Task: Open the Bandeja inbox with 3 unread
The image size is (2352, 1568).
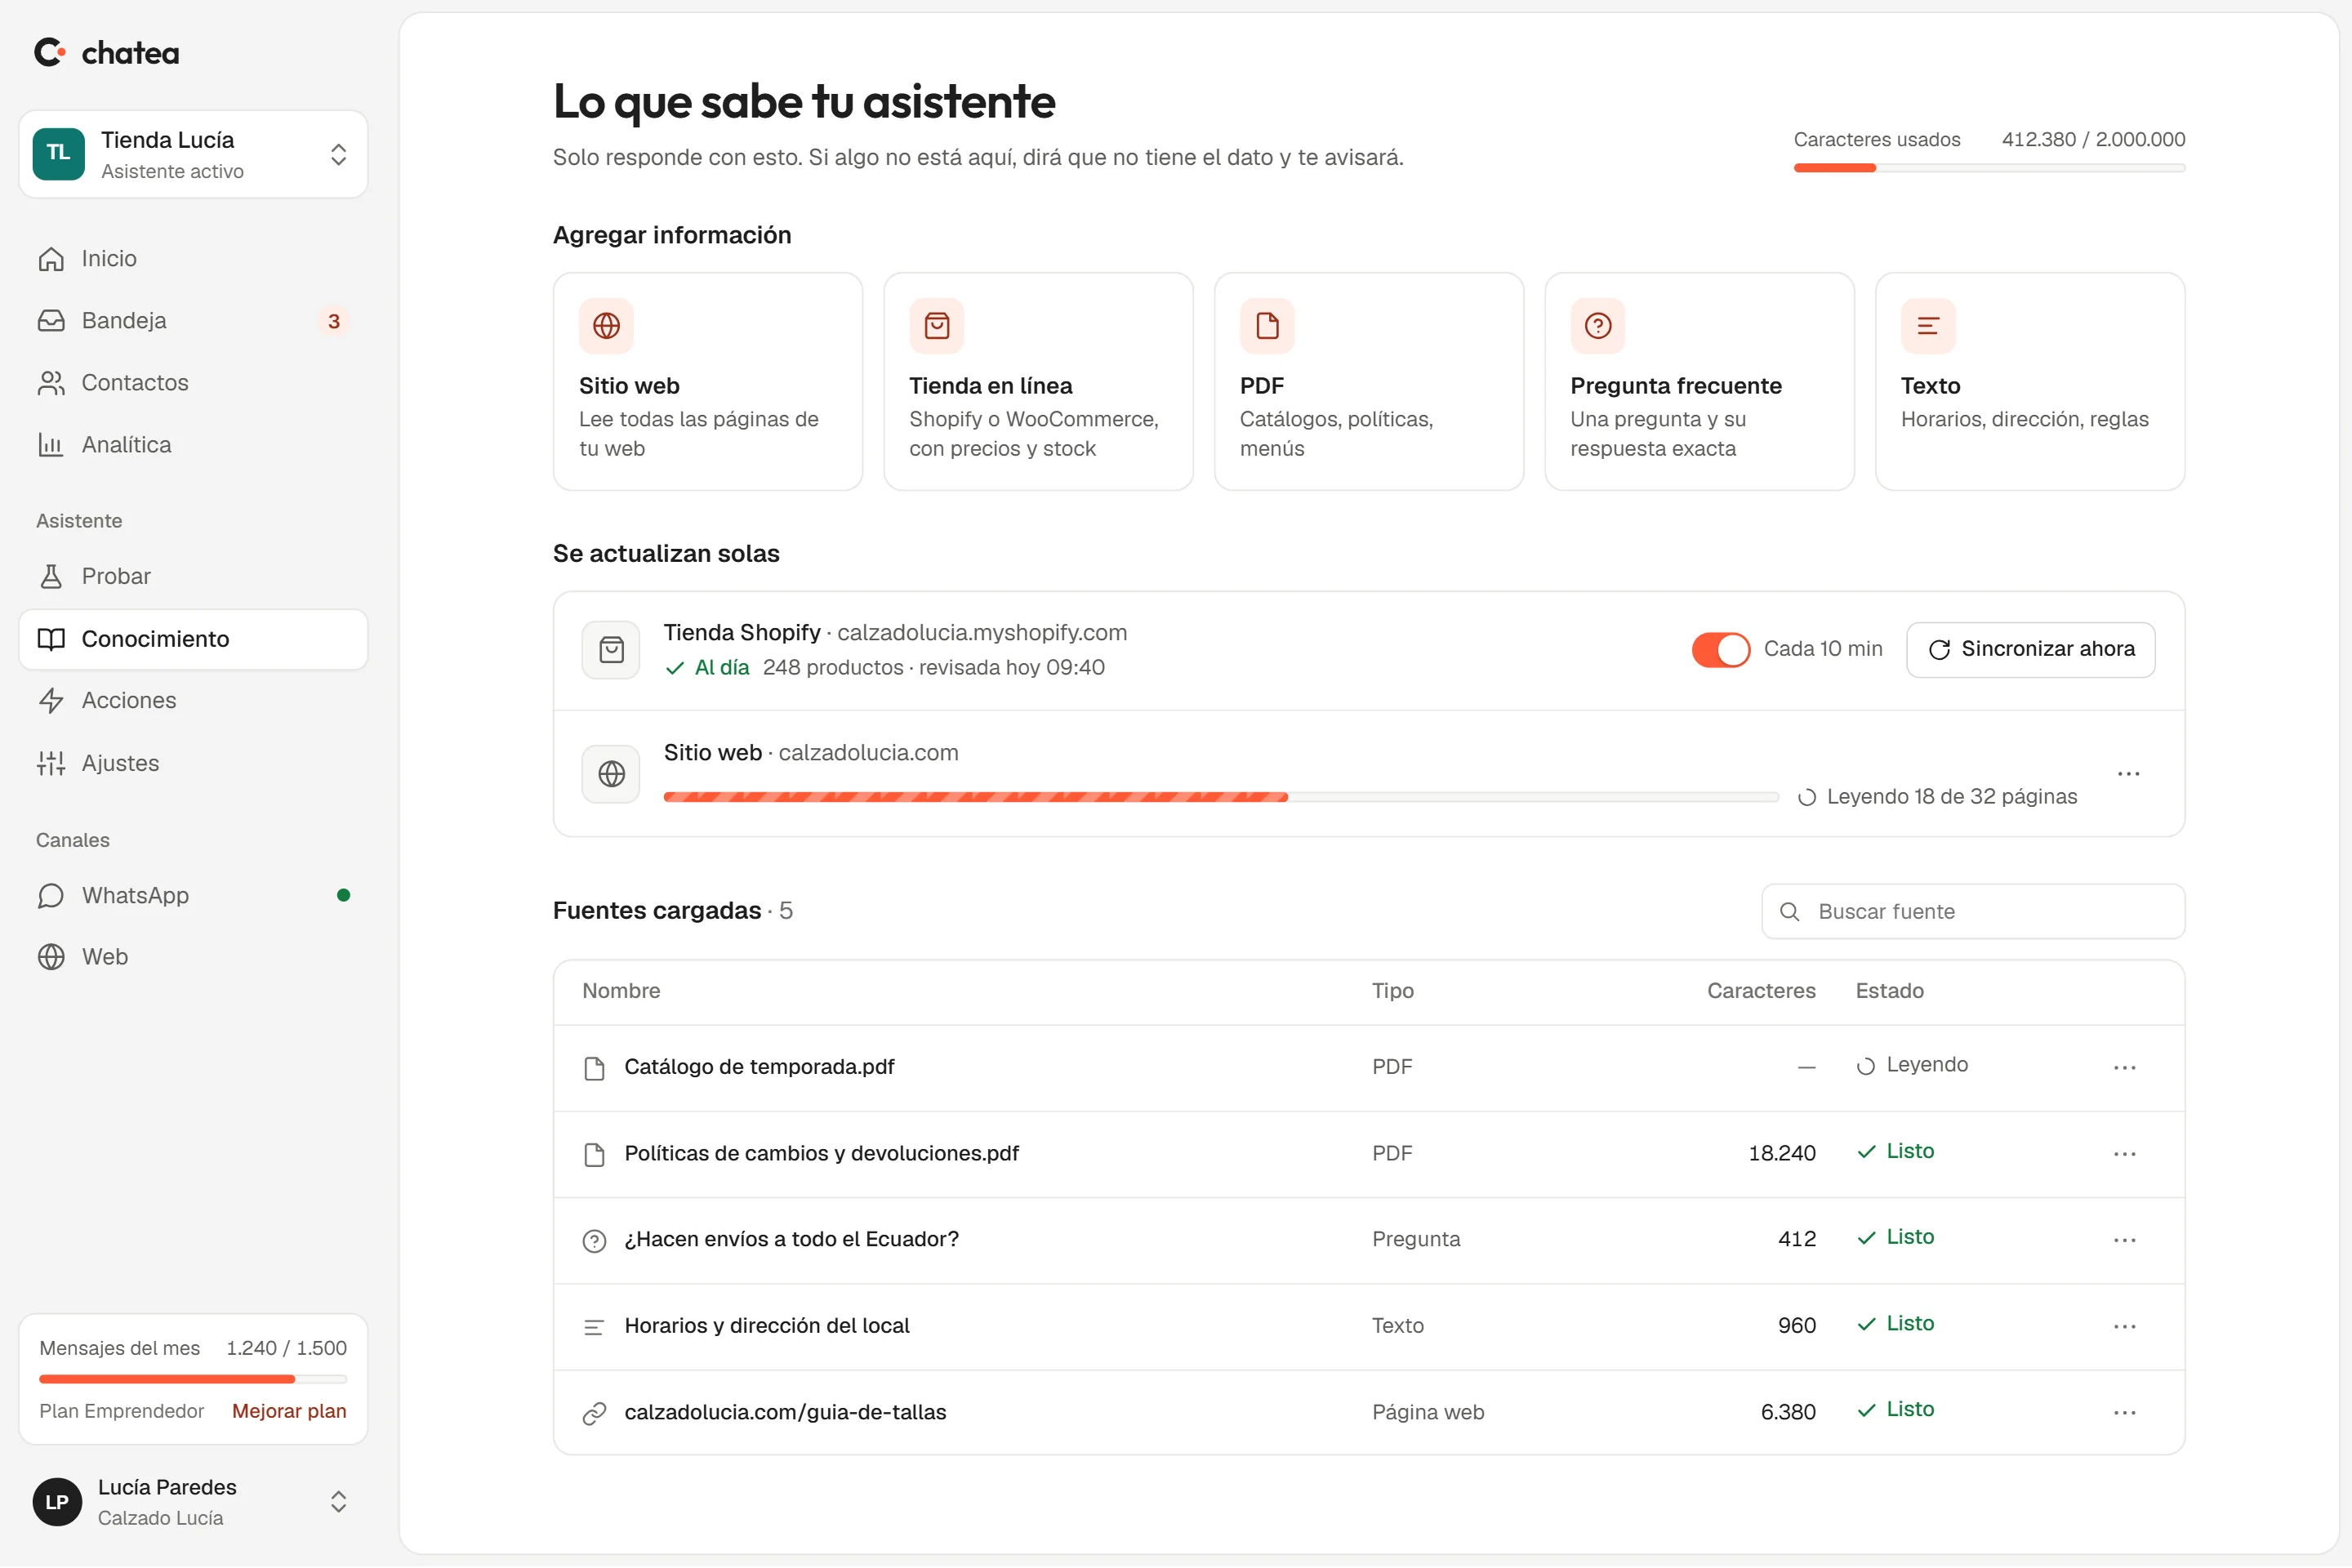Action: (193, 321)
